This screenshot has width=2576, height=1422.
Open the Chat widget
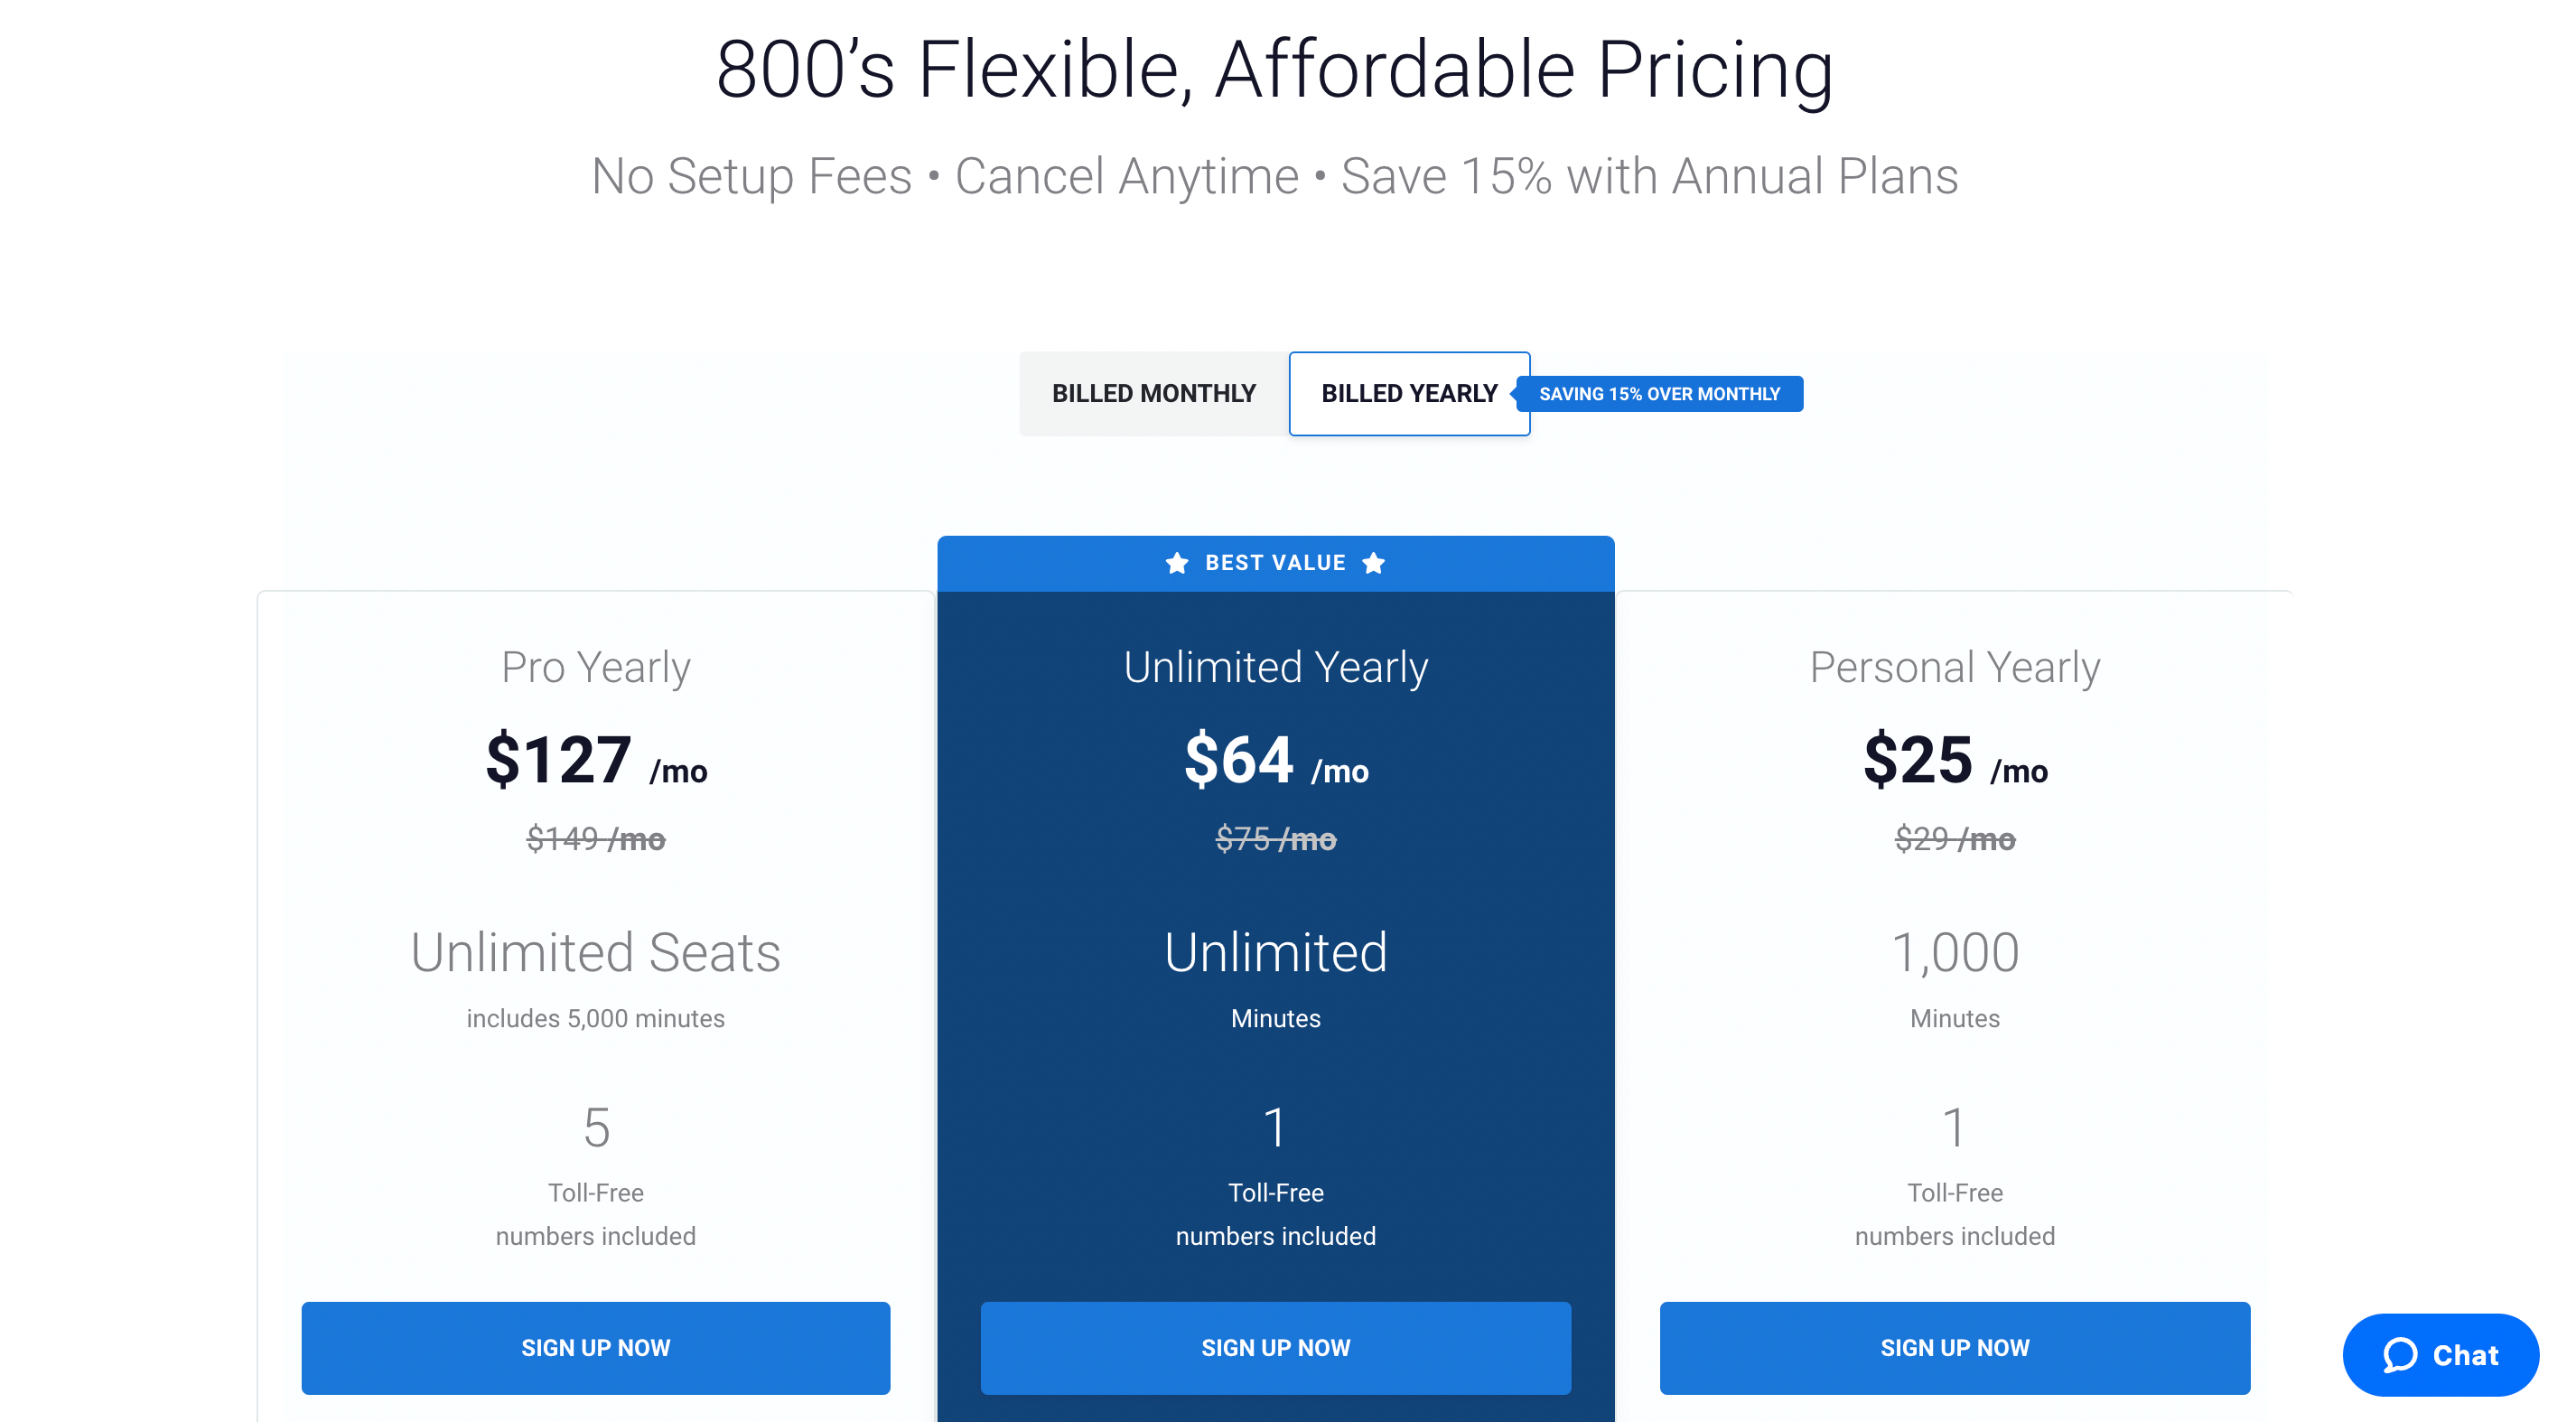coord(2440,1355)
